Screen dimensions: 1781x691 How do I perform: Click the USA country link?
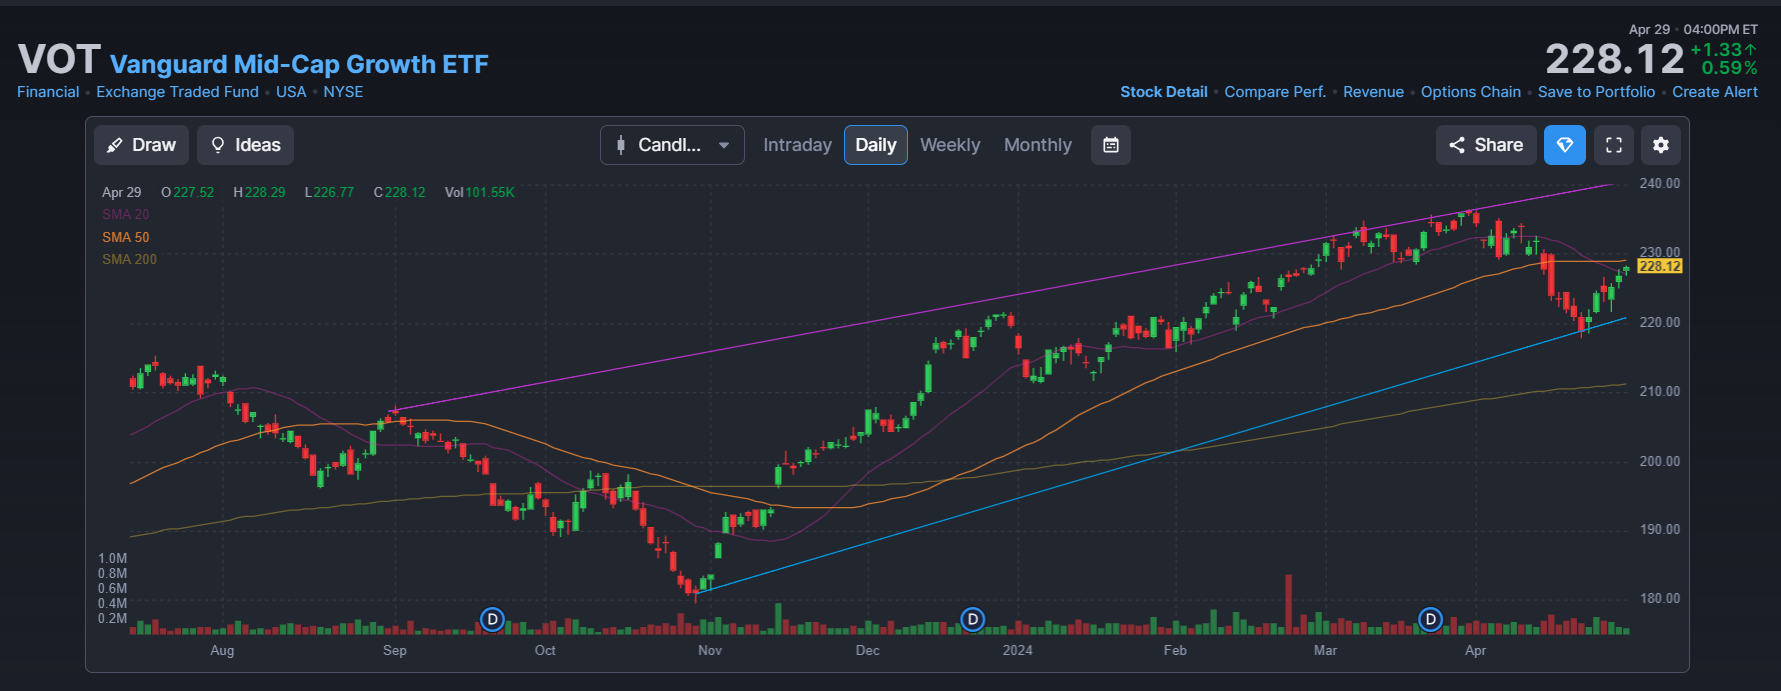click(x=291, y=92)
